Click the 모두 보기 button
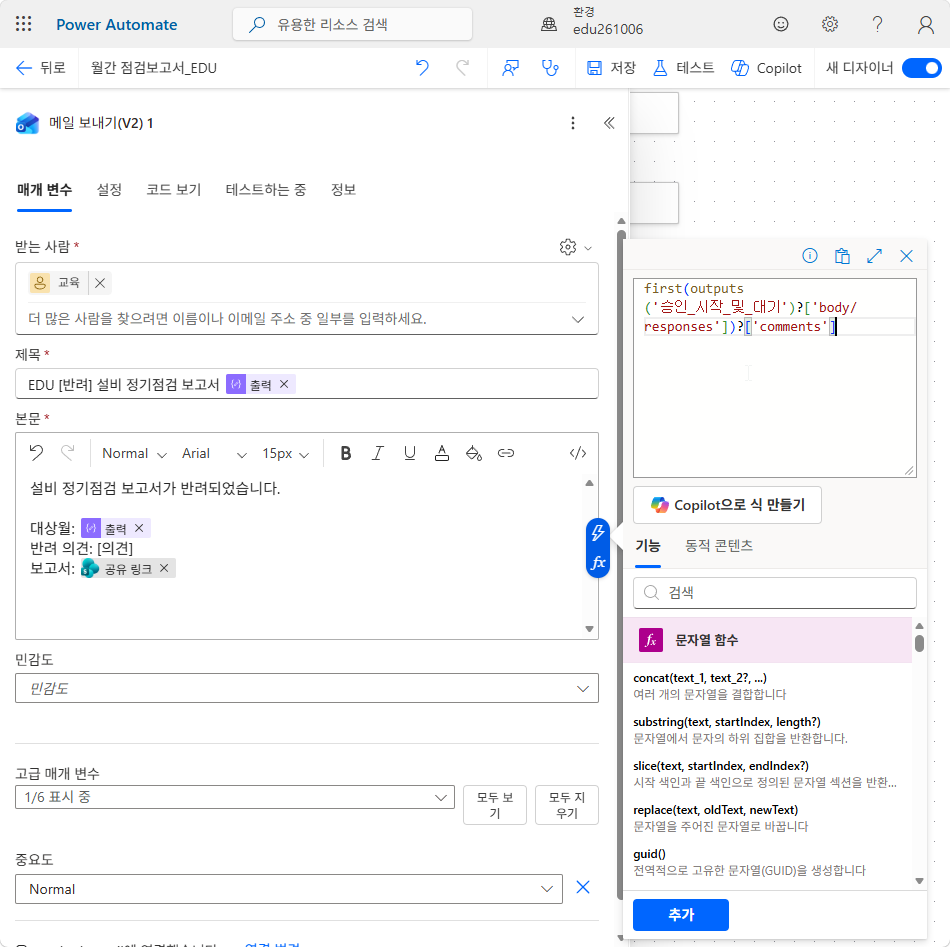 click(x=494, y=805)
